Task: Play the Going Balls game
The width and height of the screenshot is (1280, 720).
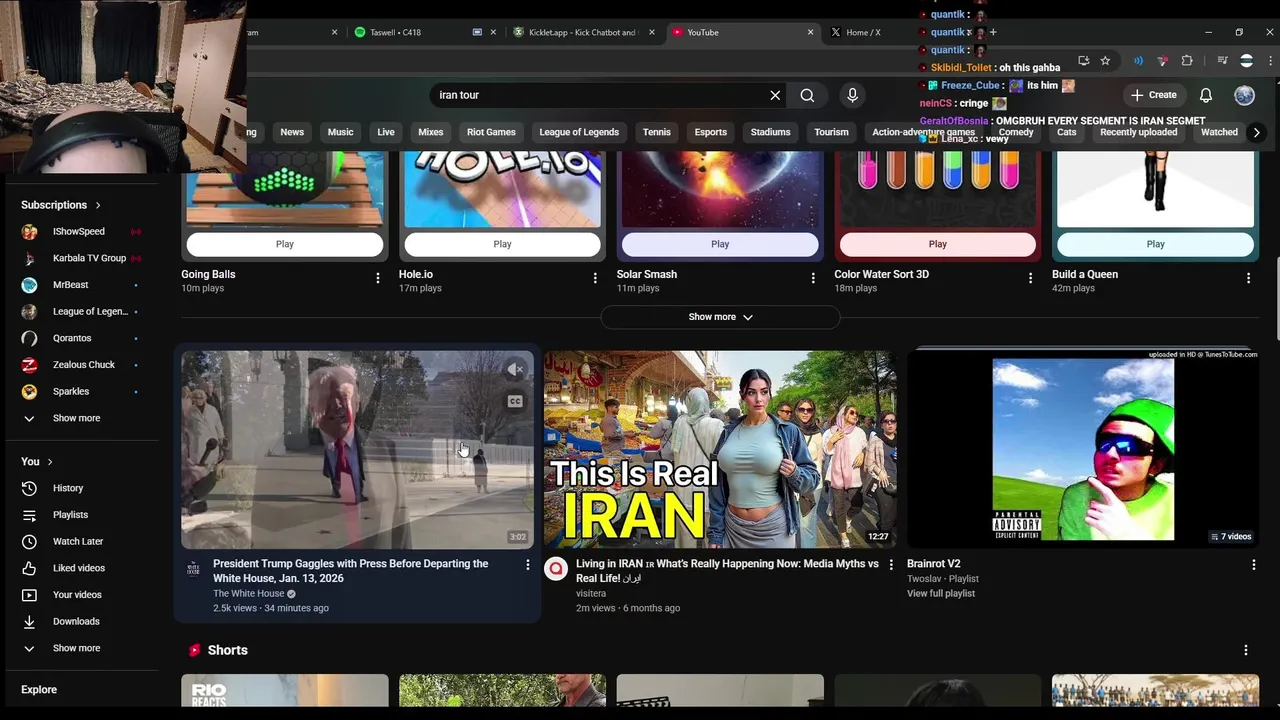Action: [x=285, y=244]
